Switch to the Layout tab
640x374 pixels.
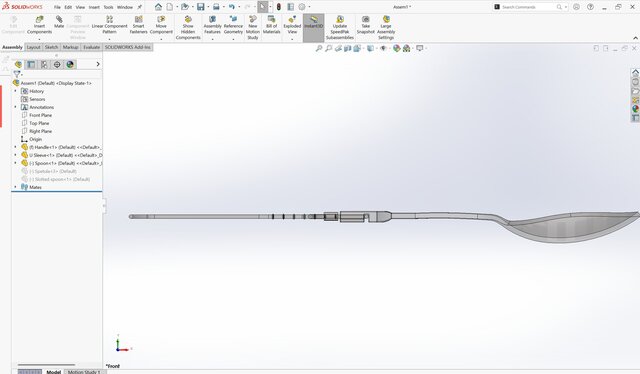click(33, 47)
